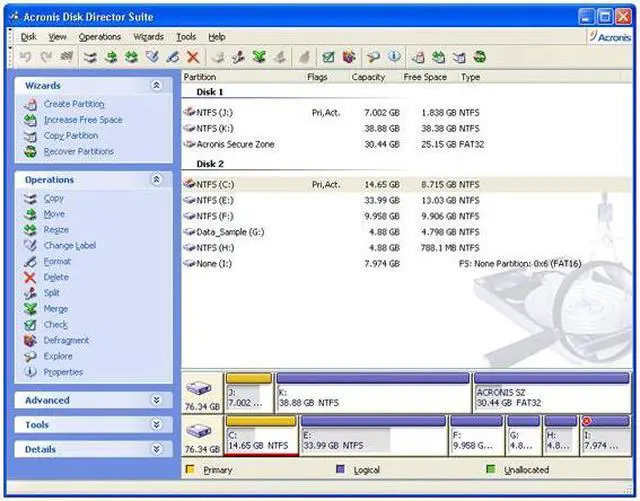Image resolution: width=640 pixels, height=501 pixels.
Task: Click the Resize toolbar icon
Action: pyautogui.click(x=131, y=57)
